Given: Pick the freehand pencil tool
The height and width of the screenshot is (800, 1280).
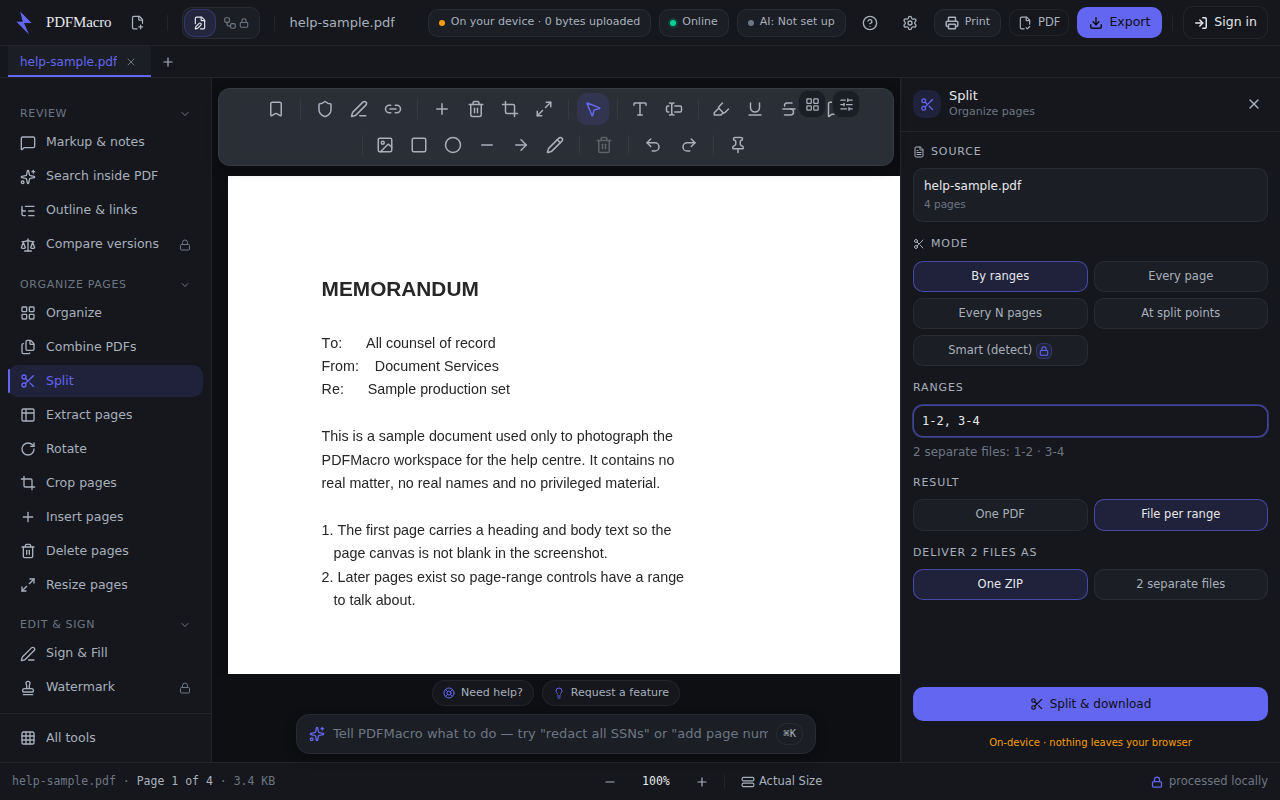Looking at the screenshot, I should tap(555, 145).
